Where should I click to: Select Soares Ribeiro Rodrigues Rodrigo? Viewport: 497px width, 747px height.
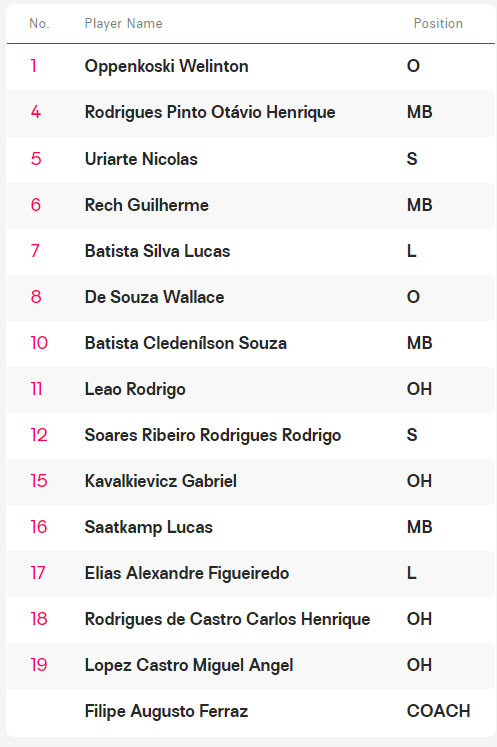(213, 435)
